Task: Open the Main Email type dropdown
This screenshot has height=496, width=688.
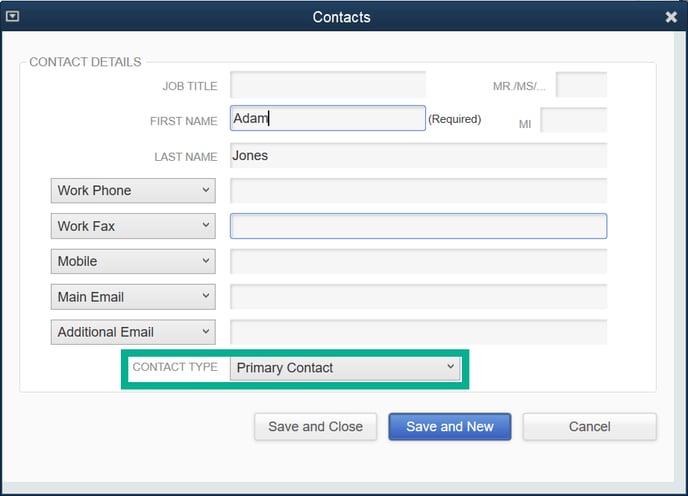Action: [133, 297]
